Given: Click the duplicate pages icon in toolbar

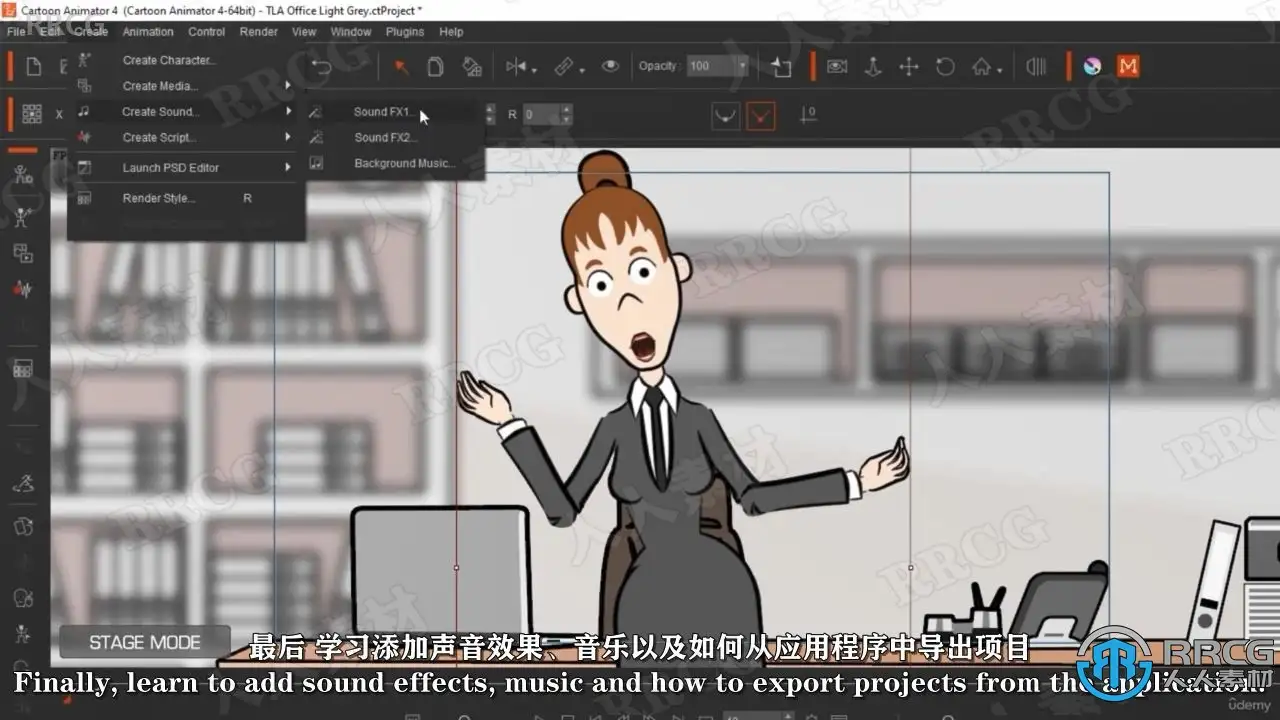Looking at the screenshot, I should tap(435, 67).
